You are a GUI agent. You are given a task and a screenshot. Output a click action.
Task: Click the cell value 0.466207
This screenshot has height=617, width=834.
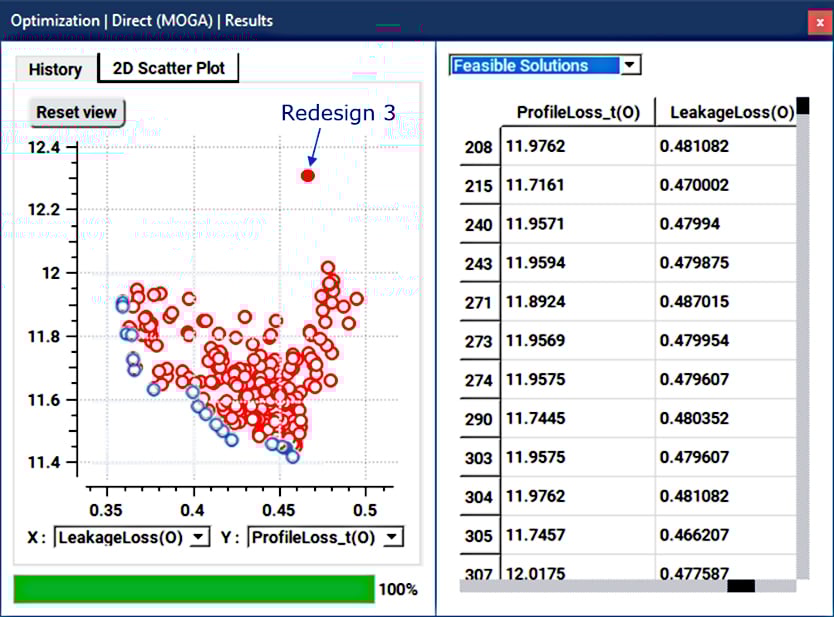tap(694, 535)
